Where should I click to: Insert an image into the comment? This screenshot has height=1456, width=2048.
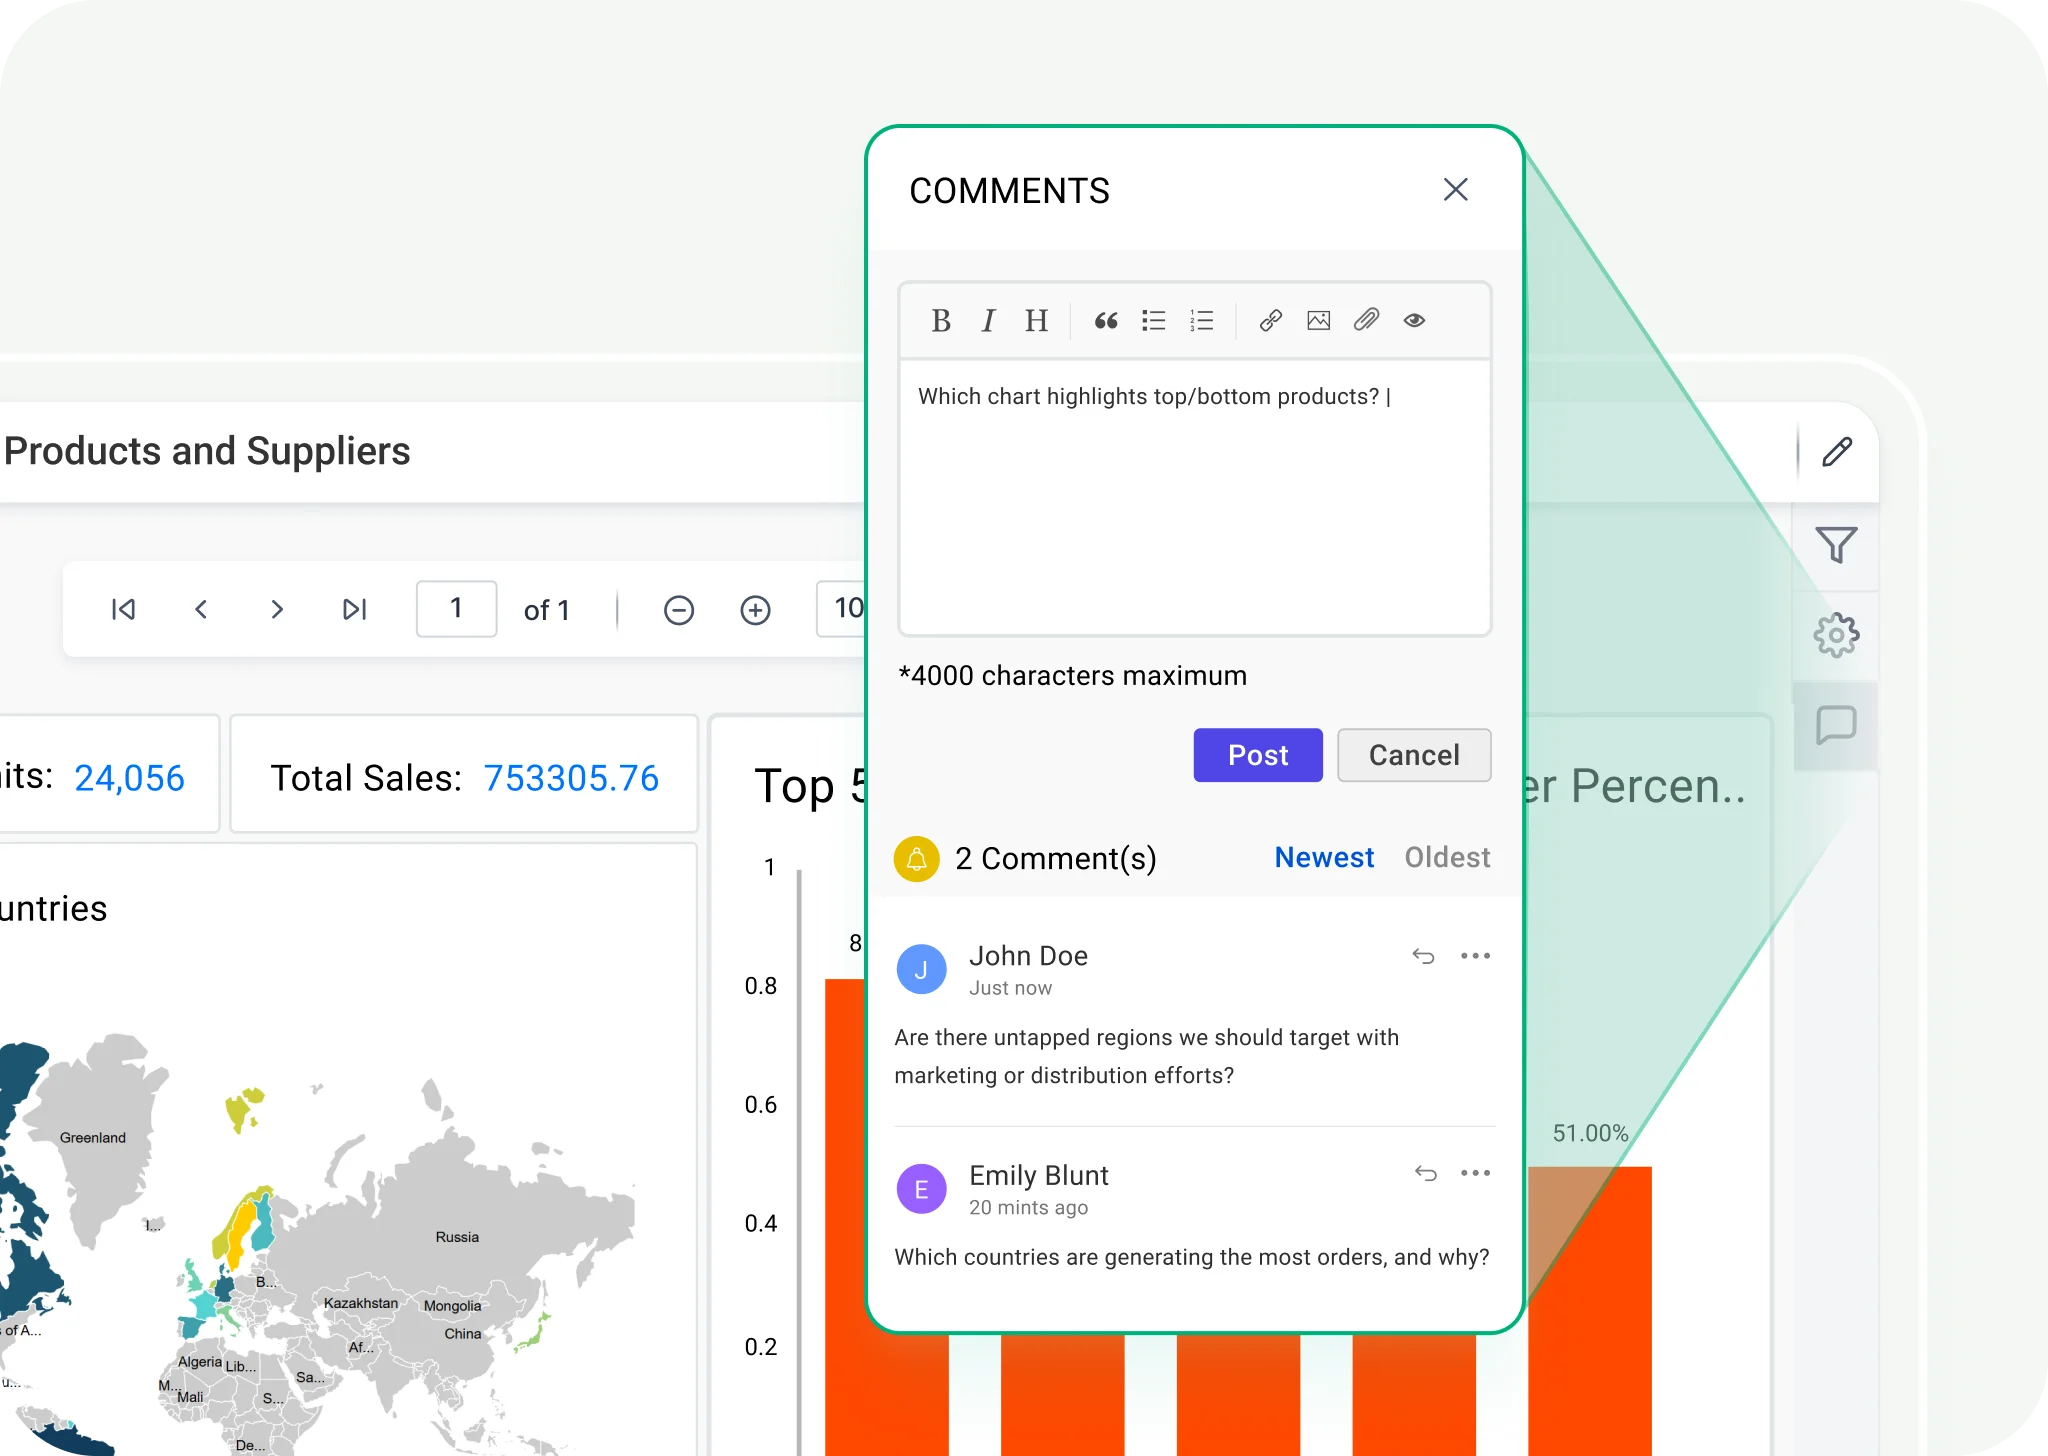[x=1318, y=321]
